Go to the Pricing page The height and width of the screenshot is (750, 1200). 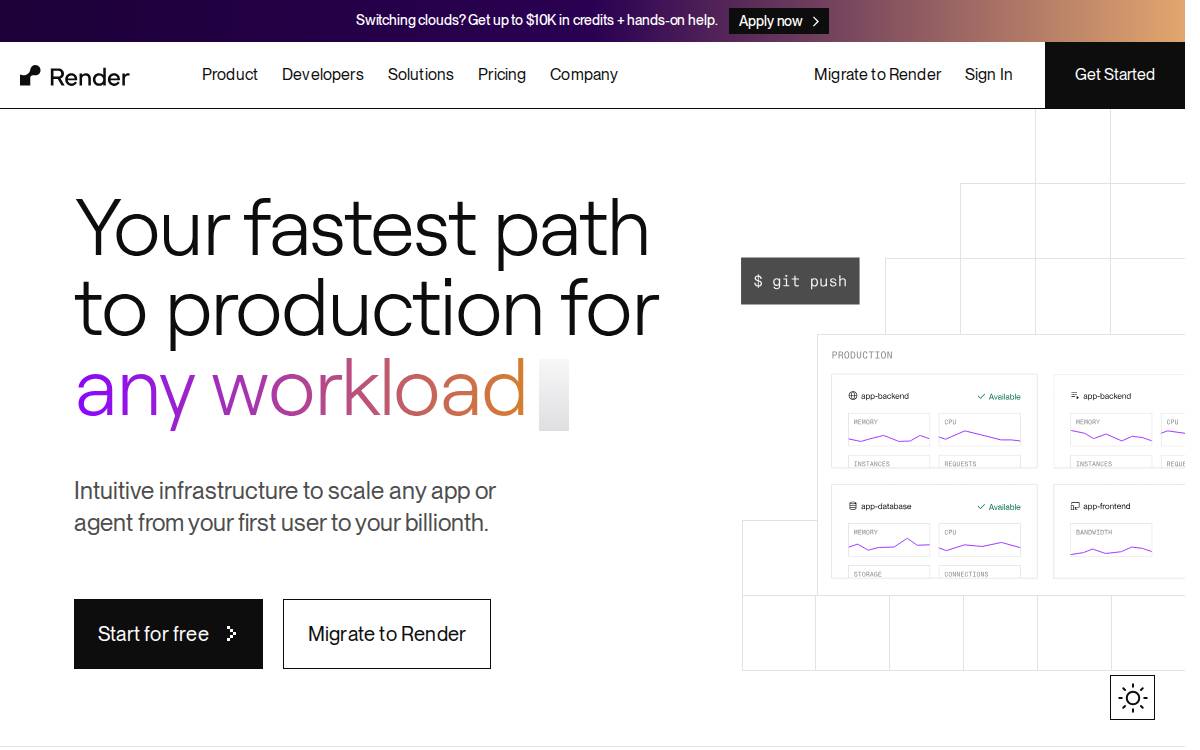coord(502,74)
